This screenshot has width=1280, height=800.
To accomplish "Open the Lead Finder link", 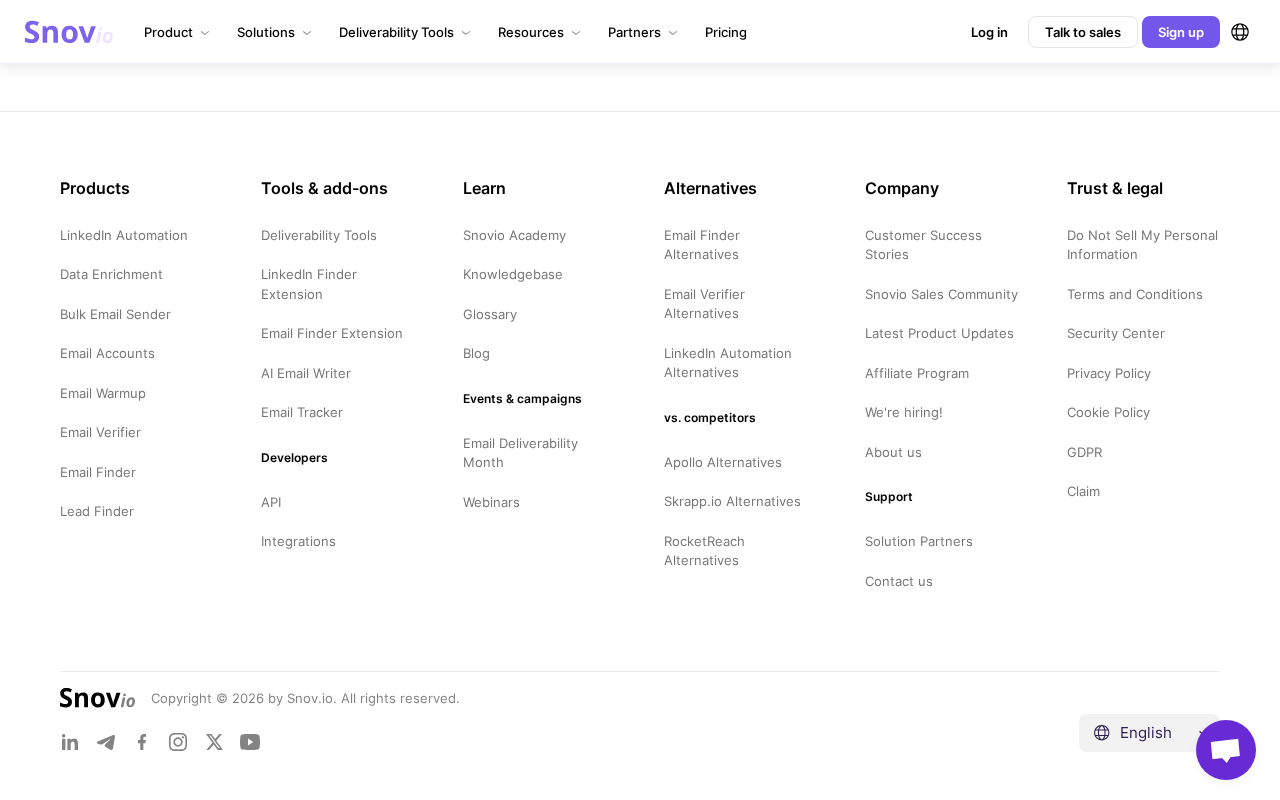I will [97, 511].
